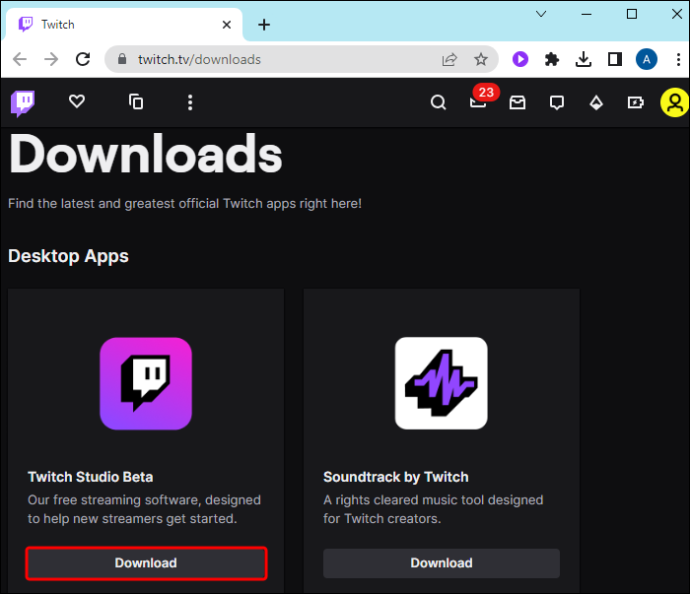Open the Whispers chat bubble icon

click(557, 103)
